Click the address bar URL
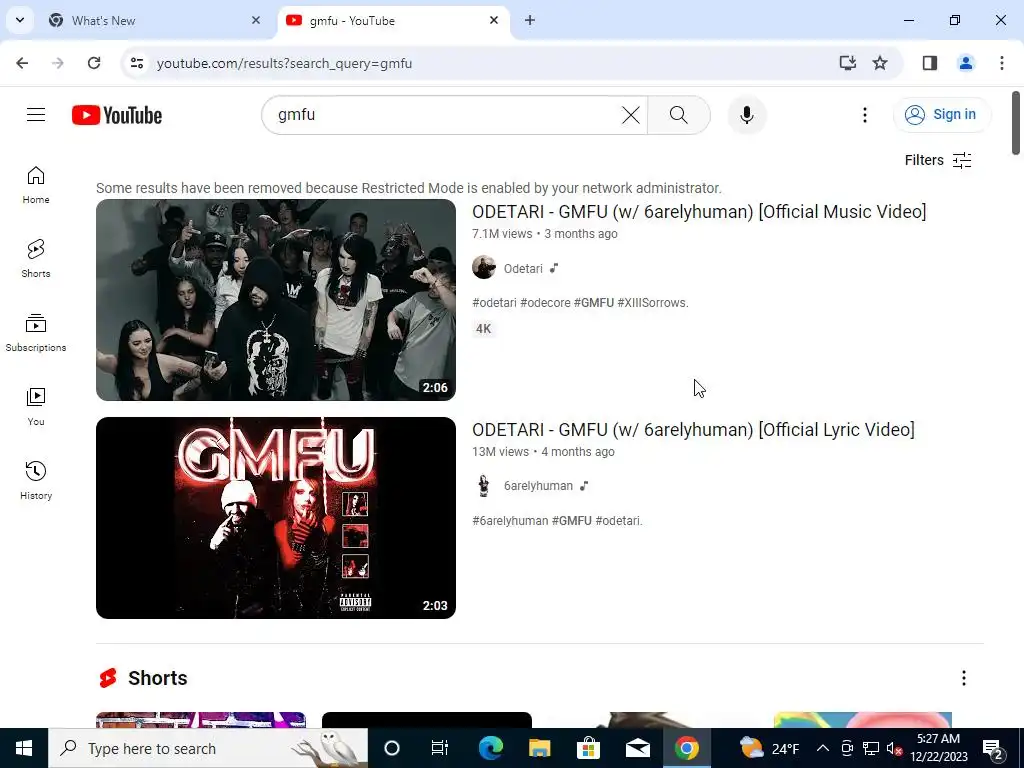1024x768 pixels. [x=284, y=63]
